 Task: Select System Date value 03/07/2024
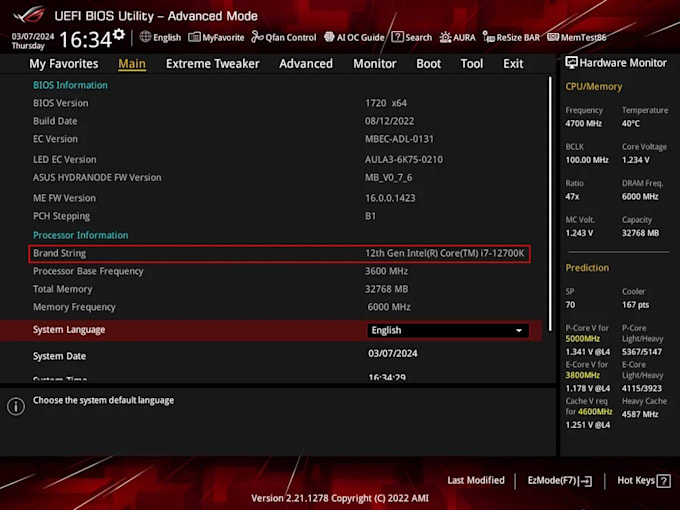pyautogui.click(x=392, y=353)
